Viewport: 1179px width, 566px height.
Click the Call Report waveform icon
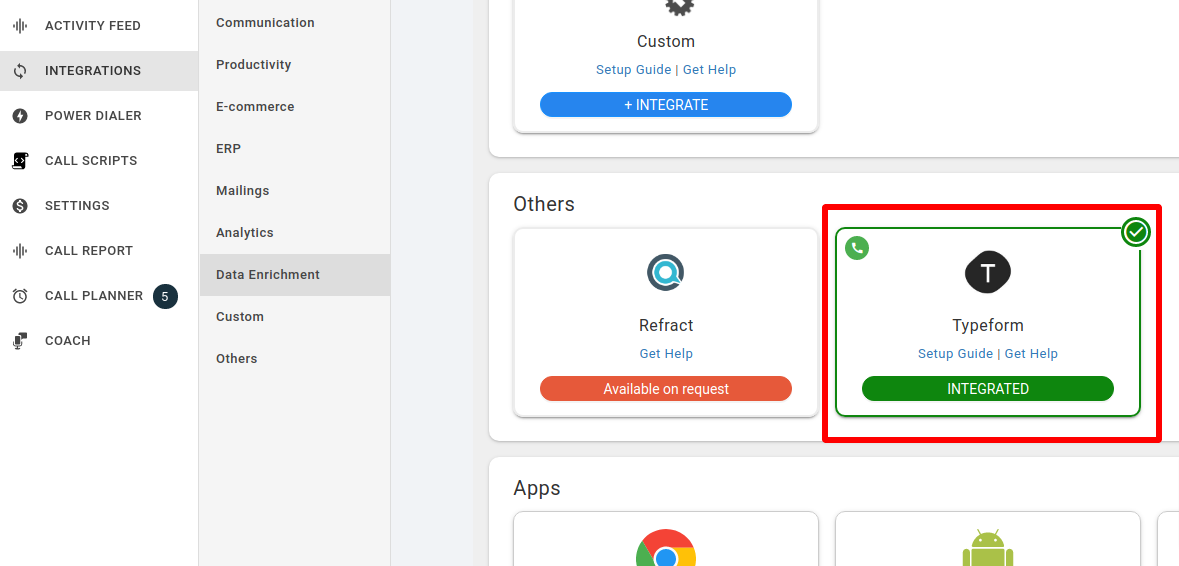pyautogui.click(x=20, y=251)
